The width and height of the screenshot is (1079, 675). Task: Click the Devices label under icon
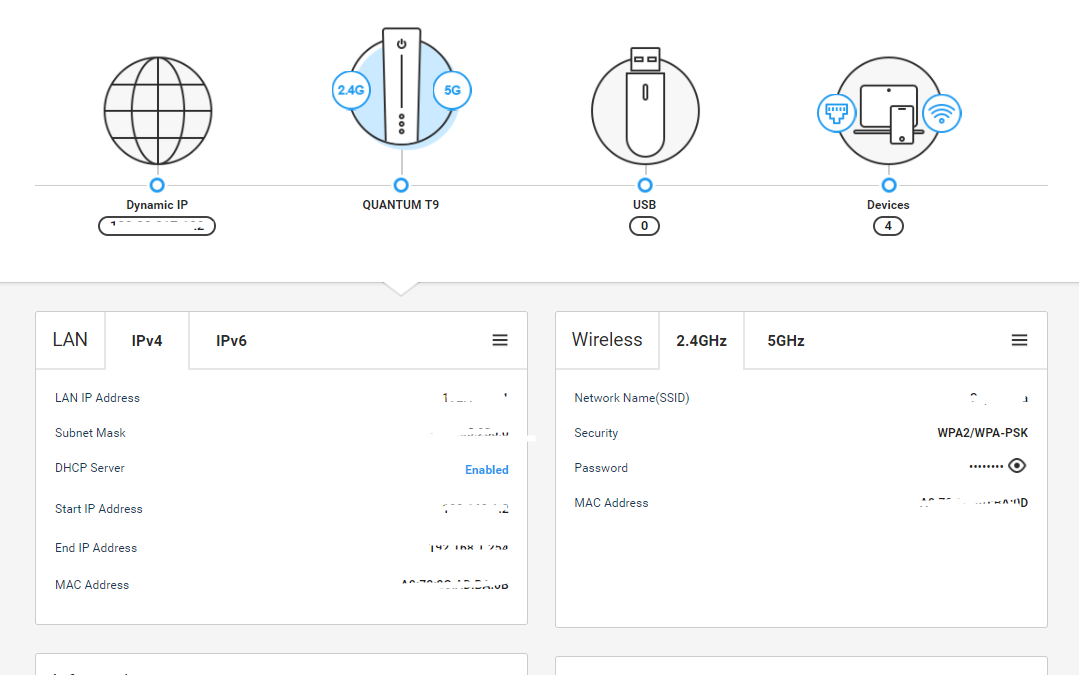pyautogui.click(x=888, y=205)
